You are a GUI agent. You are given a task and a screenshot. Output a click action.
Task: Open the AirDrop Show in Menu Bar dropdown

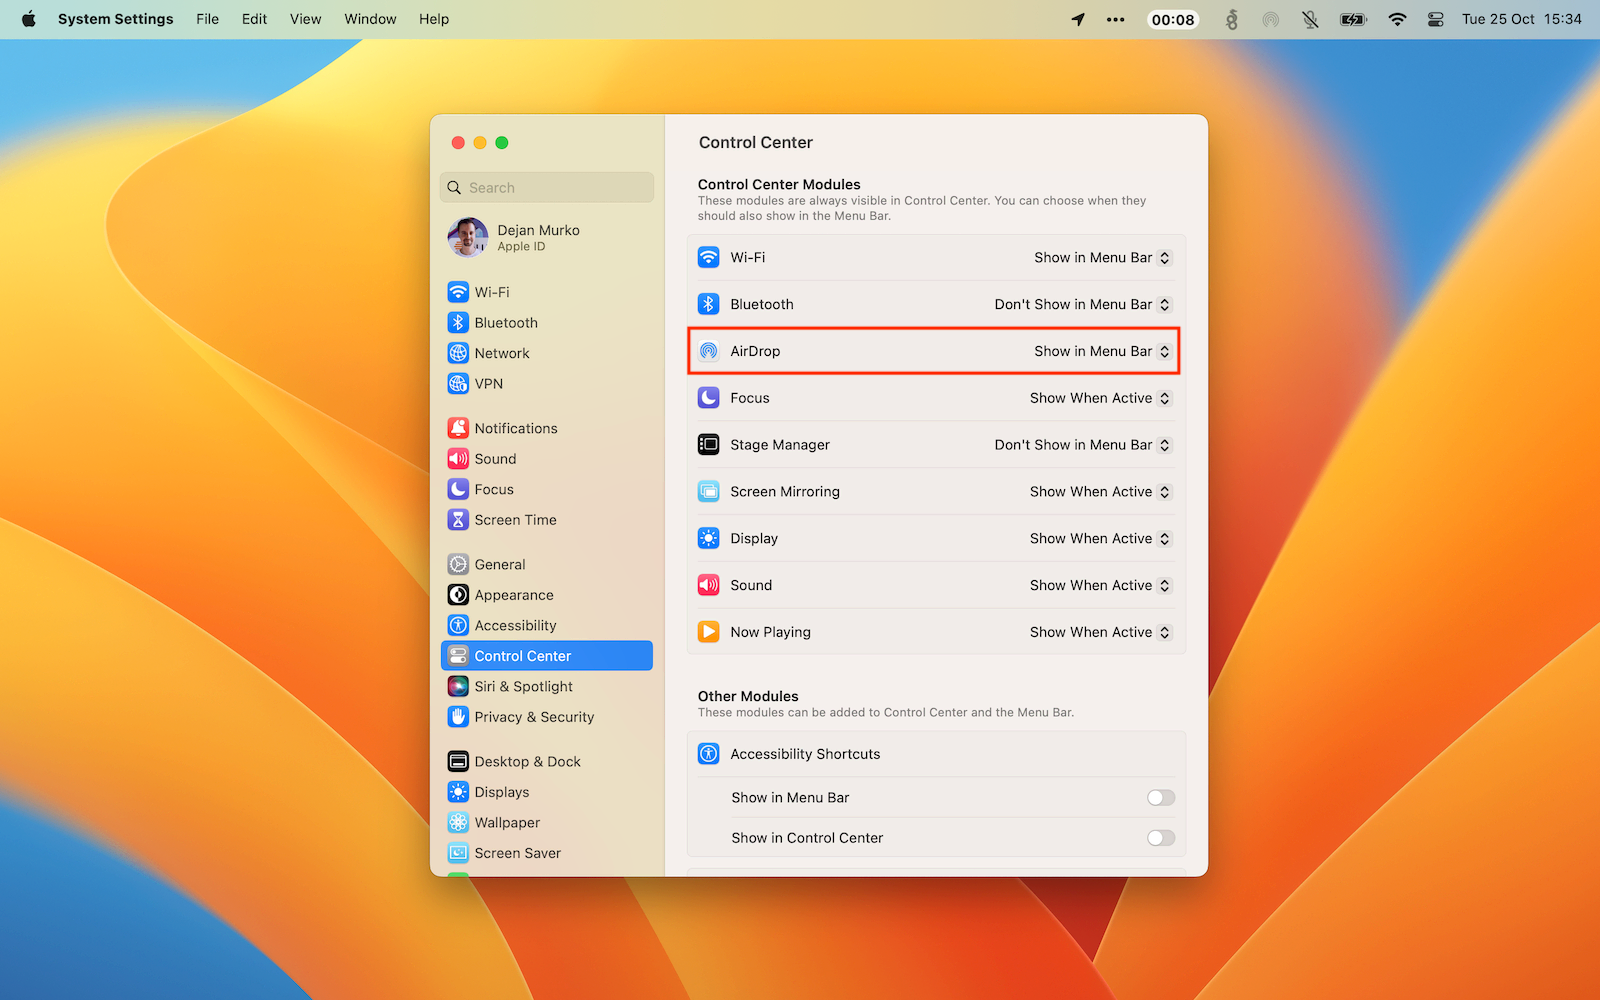click(x=1102, y=351)
